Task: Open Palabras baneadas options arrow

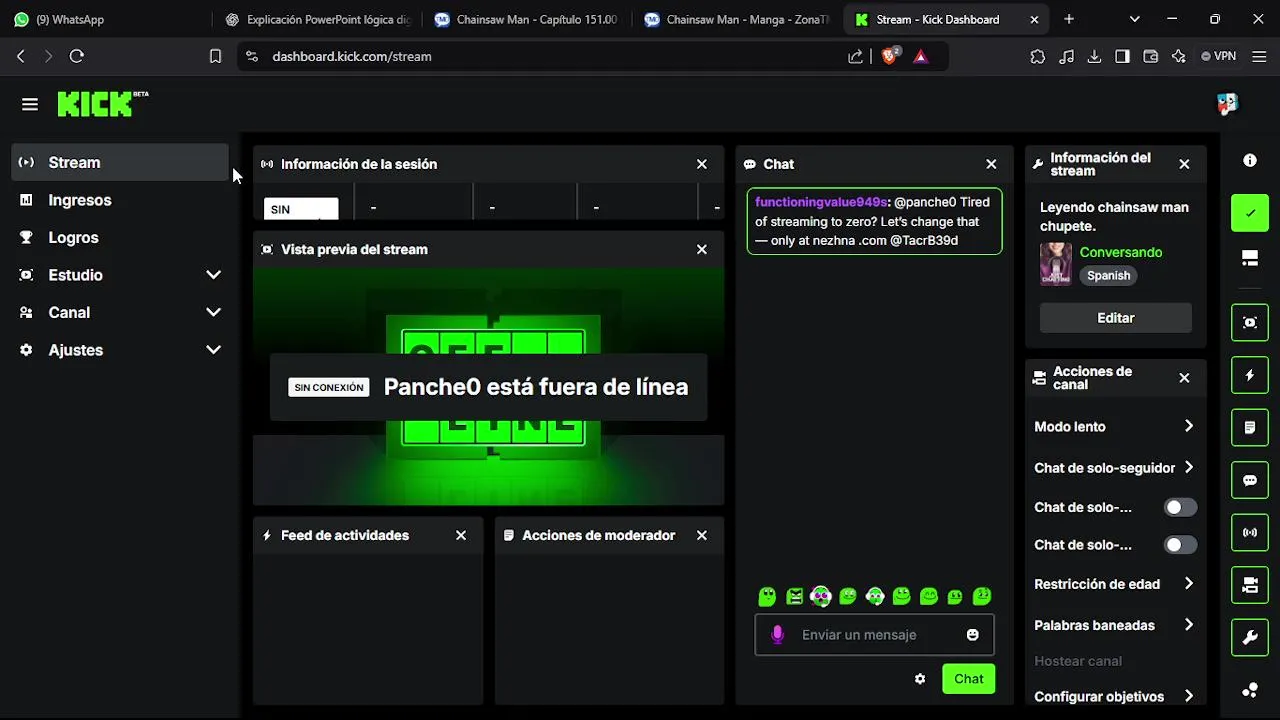Action: point(1188,624)
